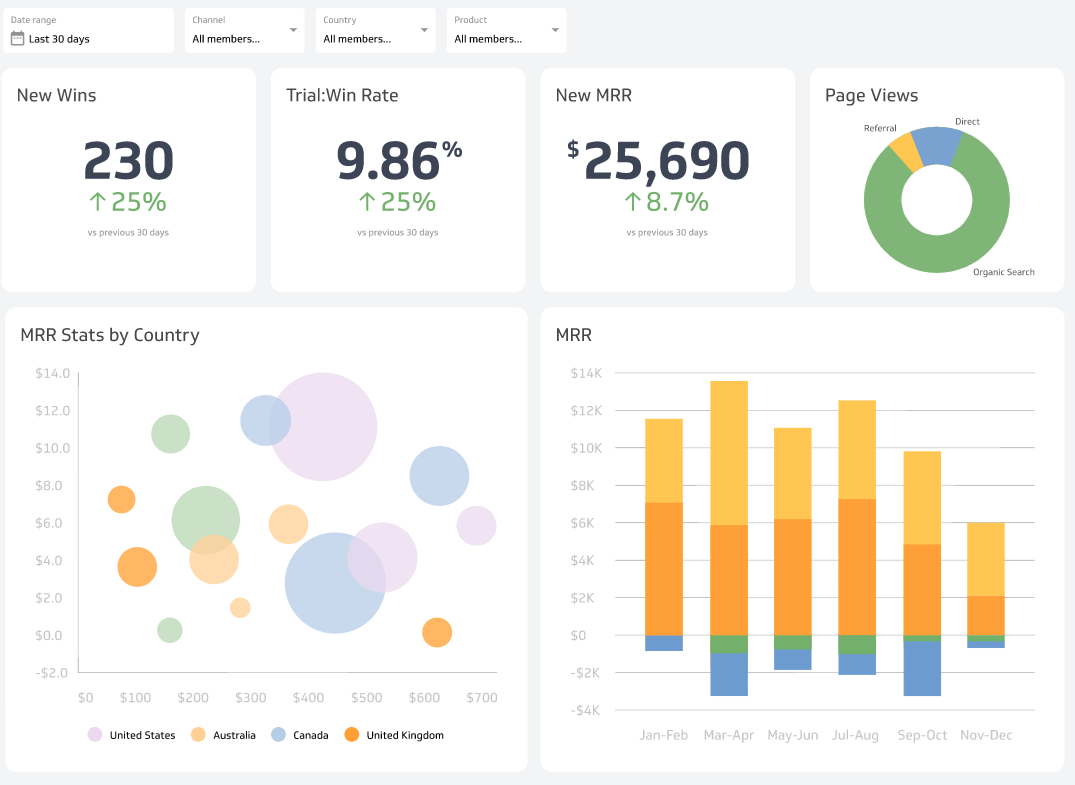Click the Referral chart label
Screen dimensions: 1075x785
[880, 128]
